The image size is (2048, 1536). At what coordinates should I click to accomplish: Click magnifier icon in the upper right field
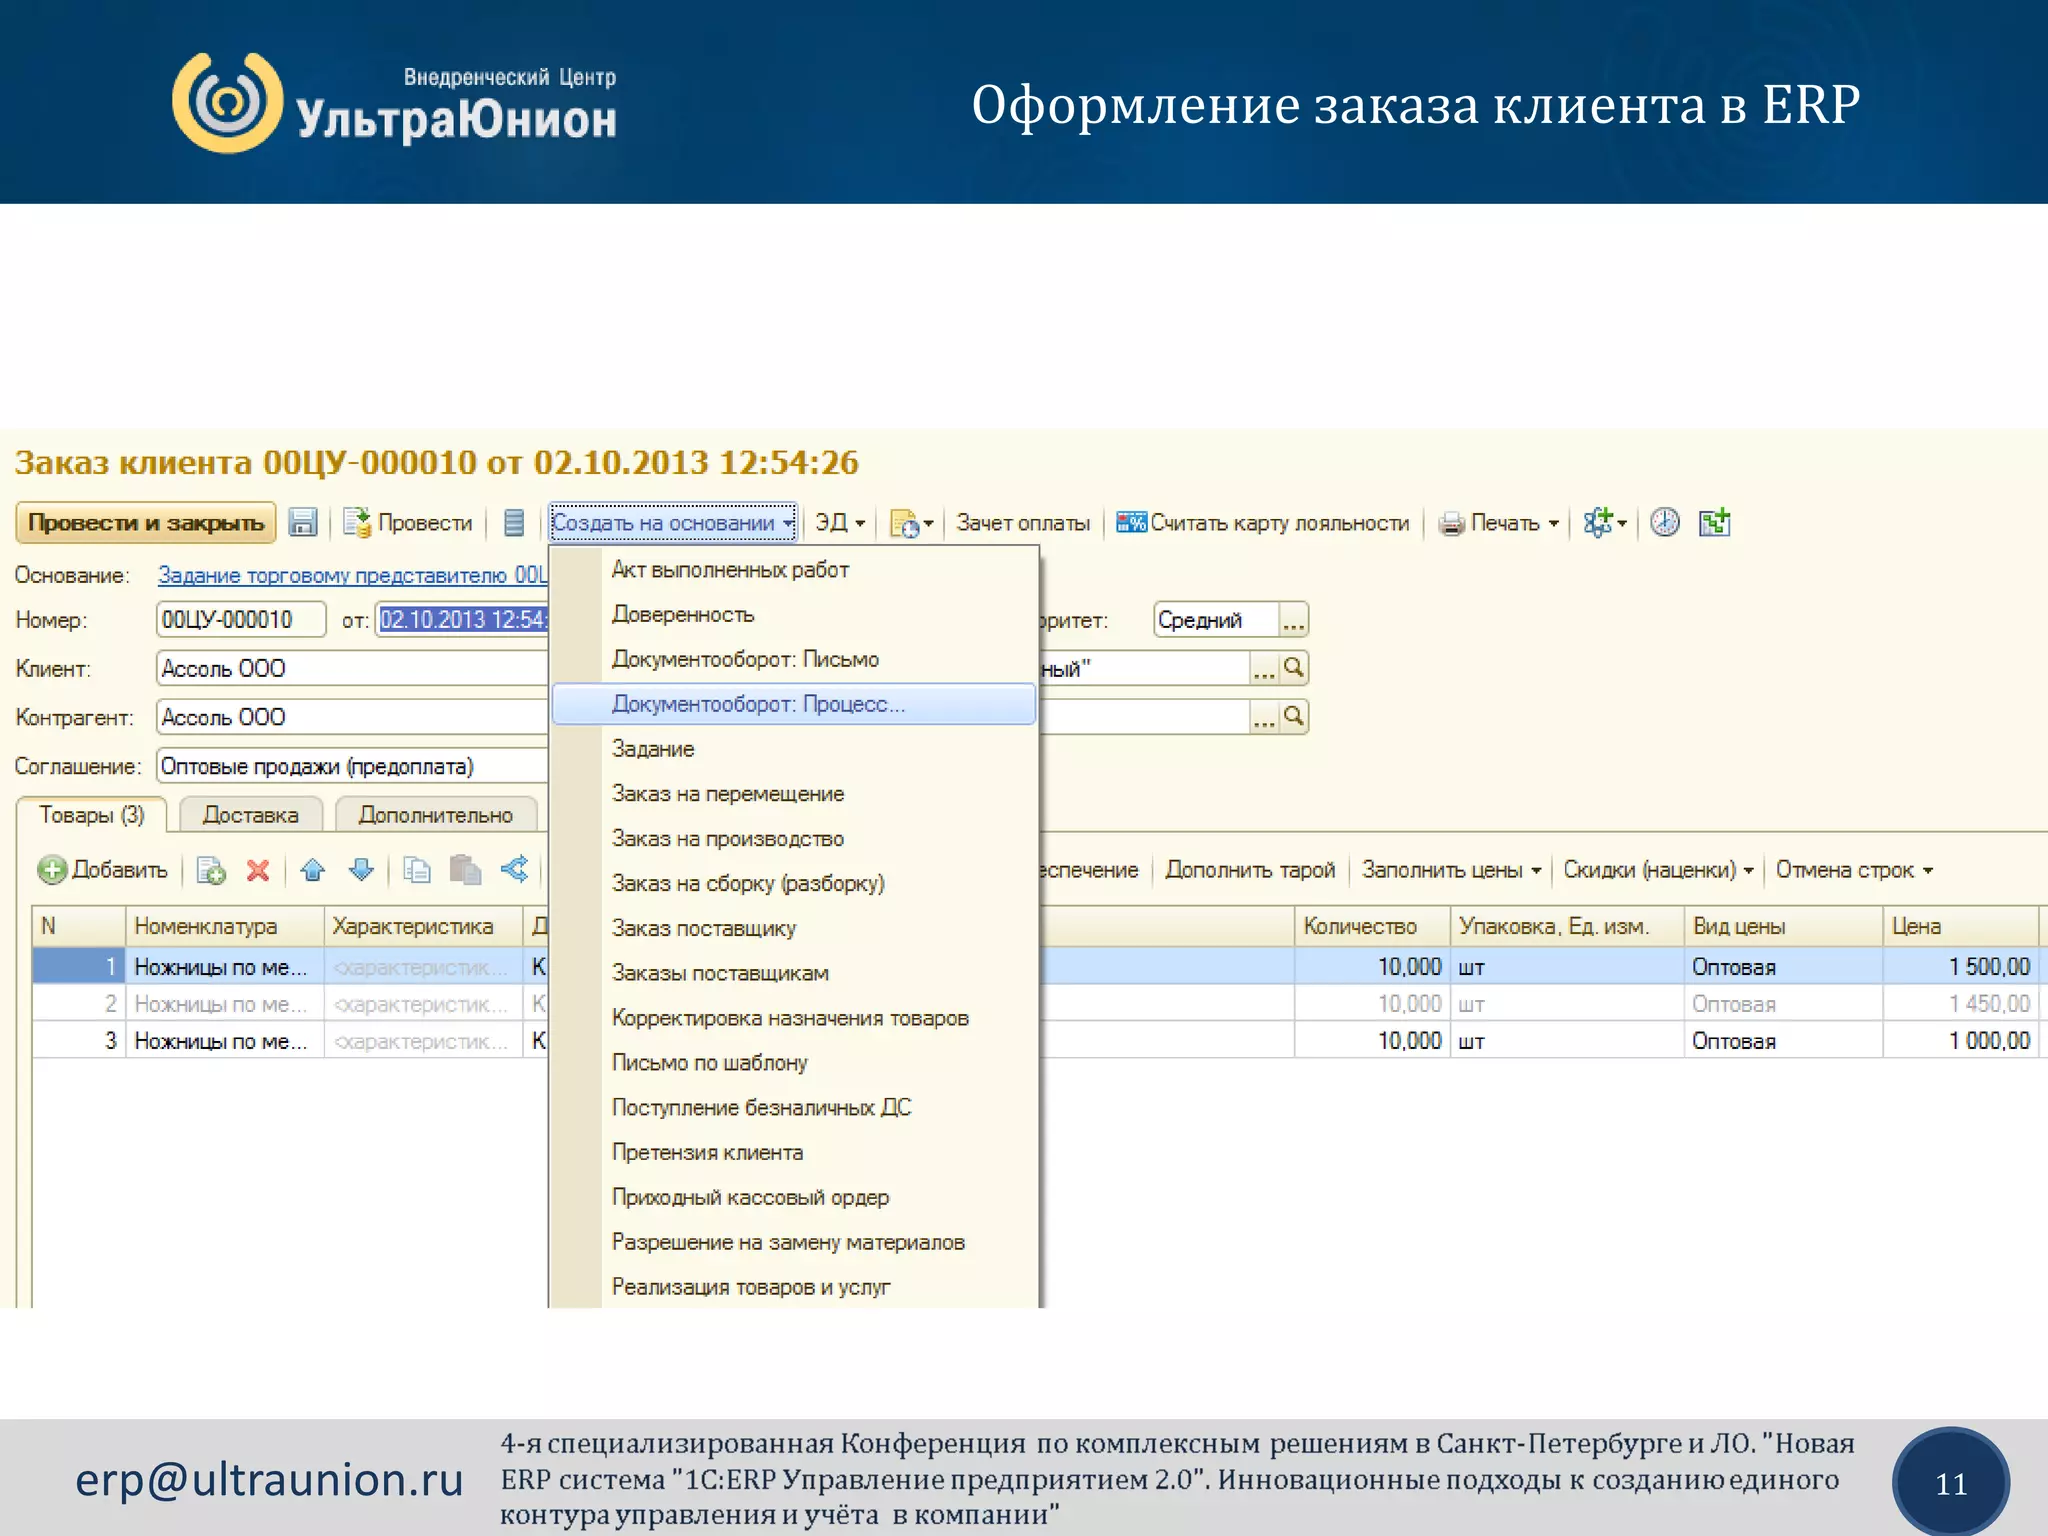1294,668
